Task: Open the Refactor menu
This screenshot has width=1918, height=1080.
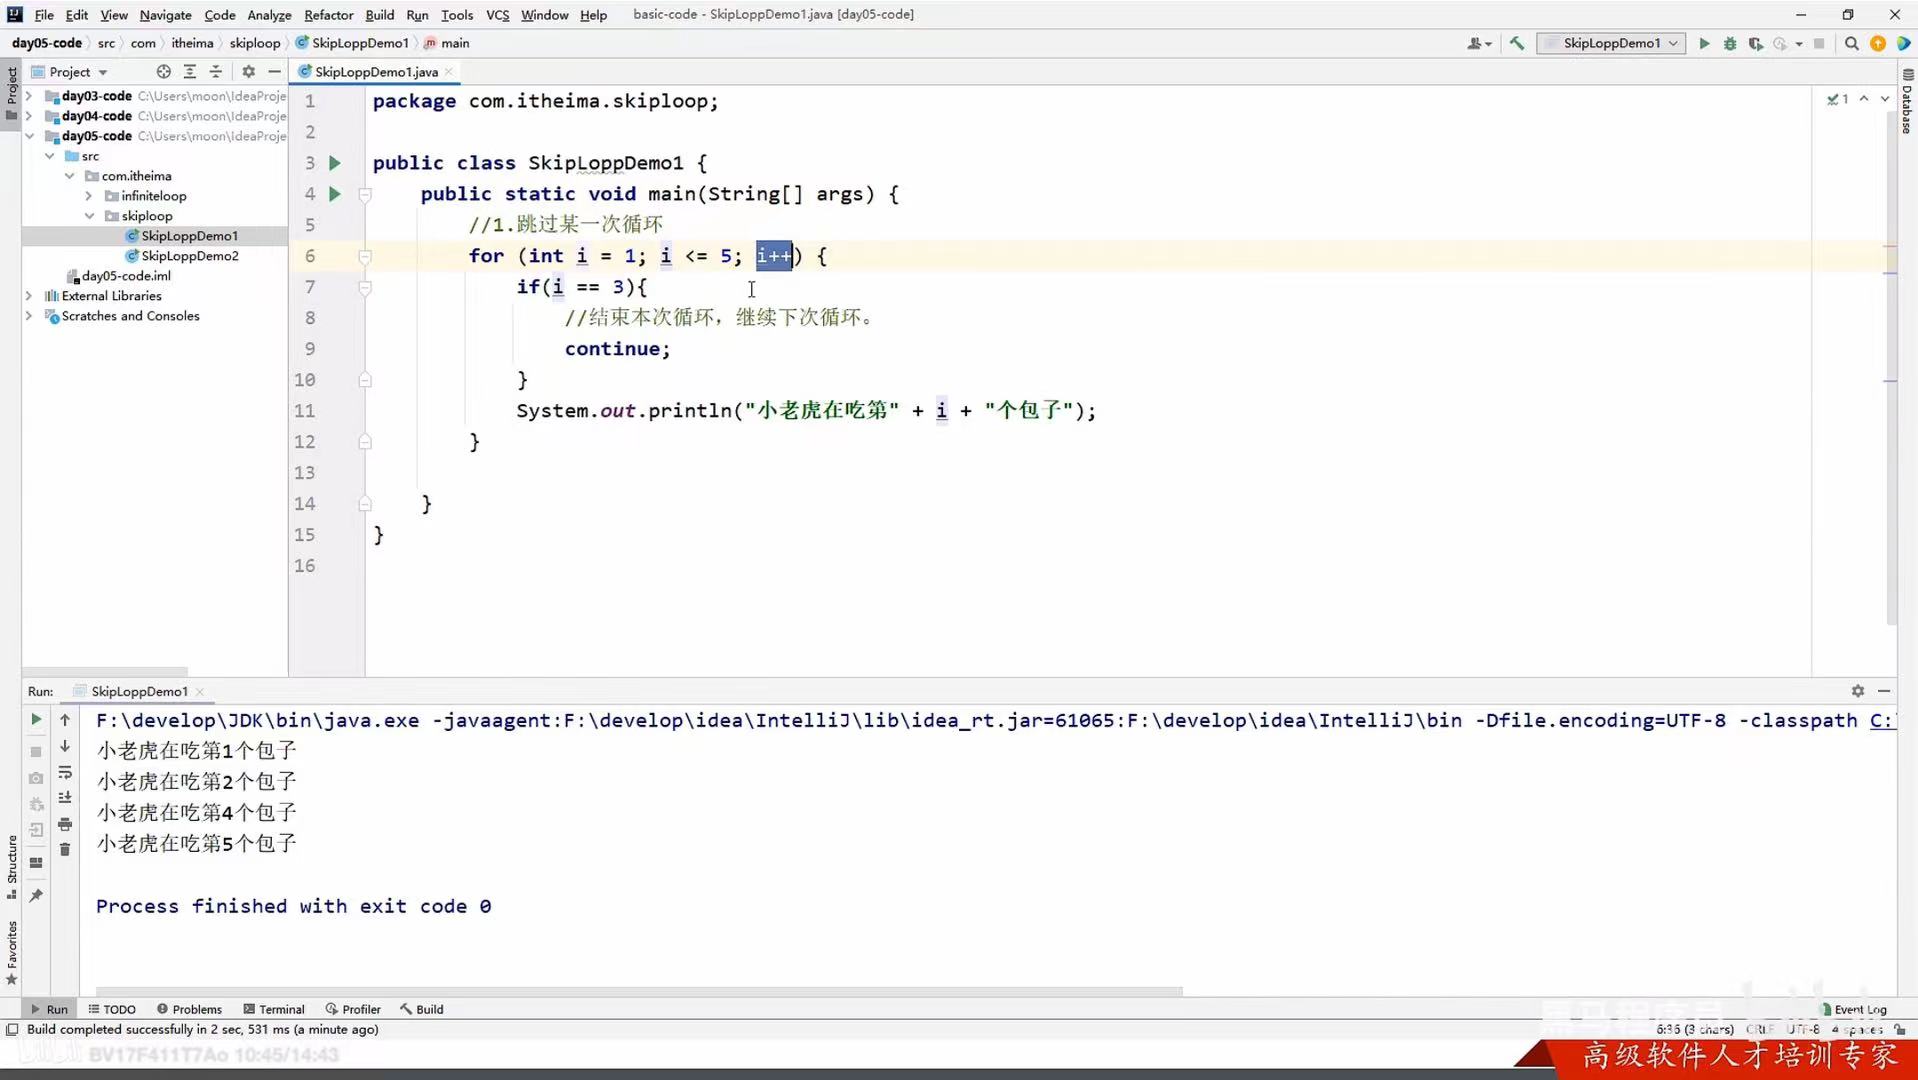Action: coord(329,15)
